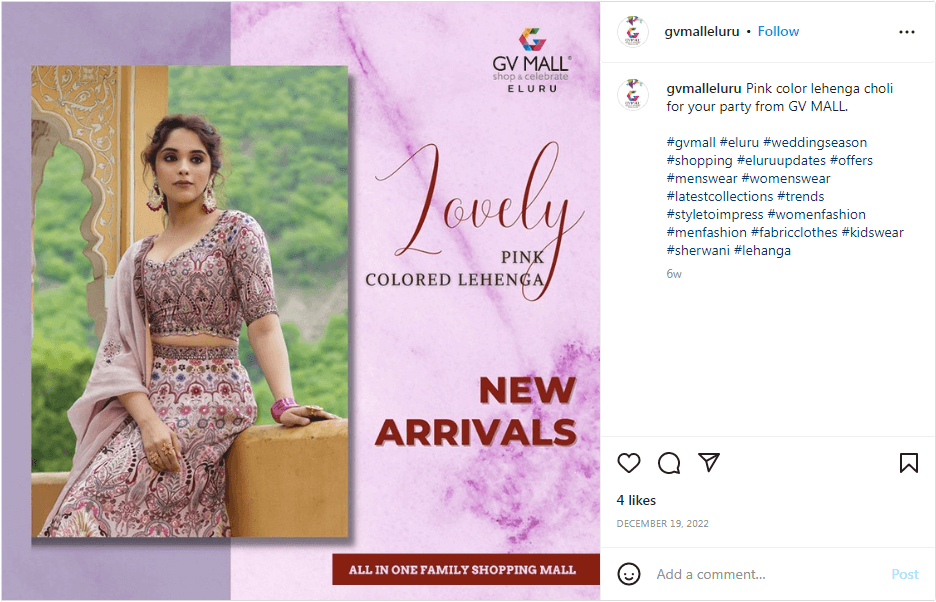Screen dimensions: 936x602
Task: Click gvmalleluru profile avatar in header
Action: [x=633, y=32]
